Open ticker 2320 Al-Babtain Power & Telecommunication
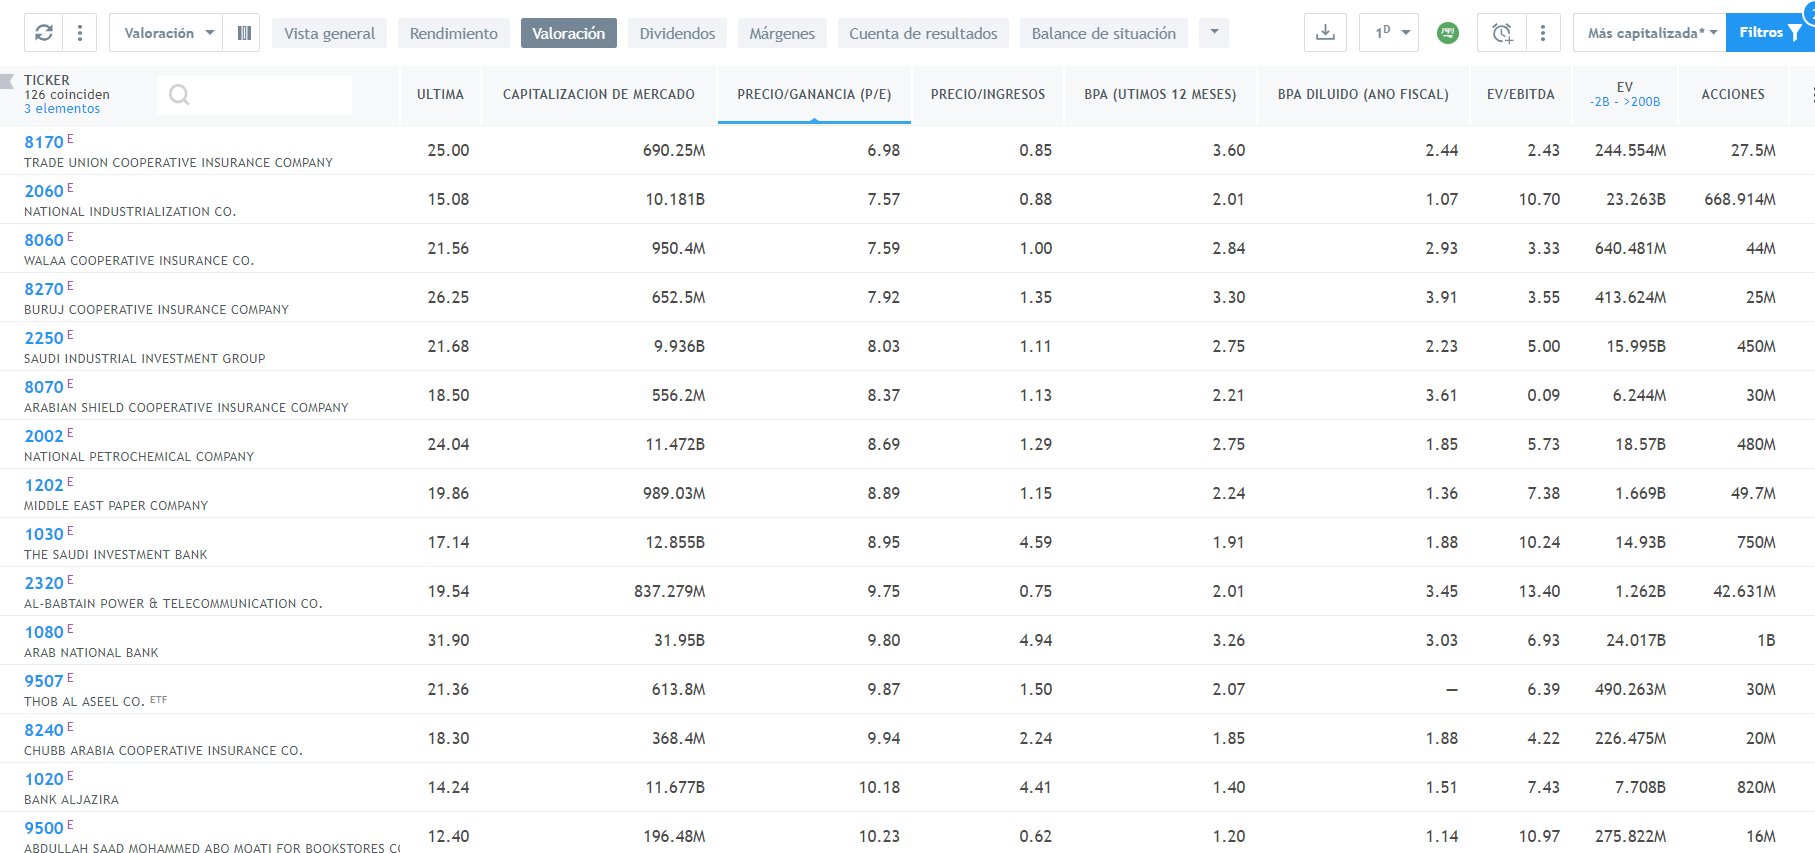This screenshot has width=1815, height=853. (44, 583)
